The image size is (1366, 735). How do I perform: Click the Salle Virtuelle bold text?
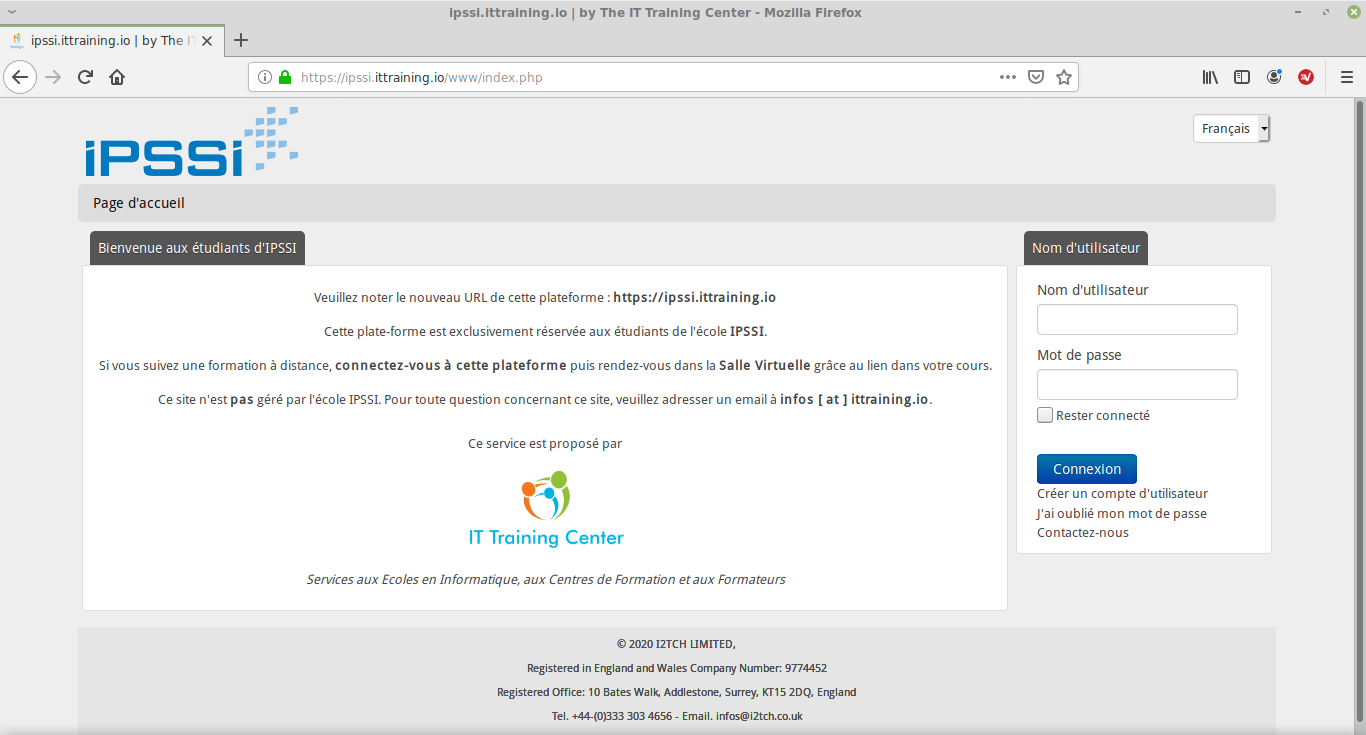click(764, 365)
